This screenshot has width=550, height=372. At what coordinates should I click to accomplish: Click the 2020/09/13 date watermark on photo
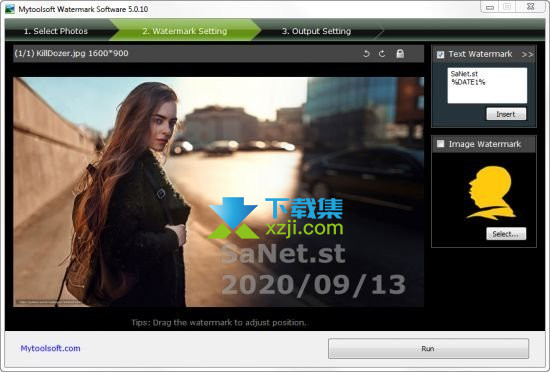(313, 284)
